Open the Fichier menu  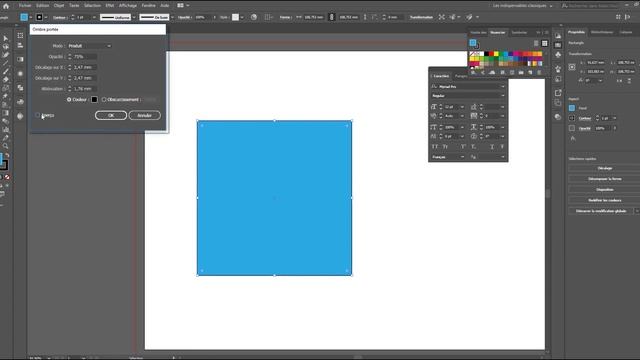[x=25, y=6]
